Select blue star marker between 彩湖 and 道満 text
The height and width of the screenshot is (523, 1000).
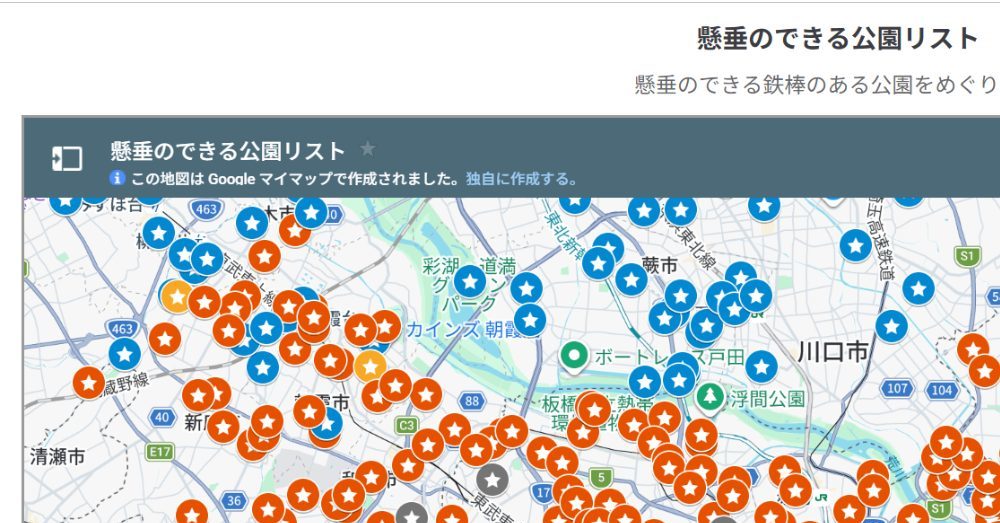[x=470, y=281]
